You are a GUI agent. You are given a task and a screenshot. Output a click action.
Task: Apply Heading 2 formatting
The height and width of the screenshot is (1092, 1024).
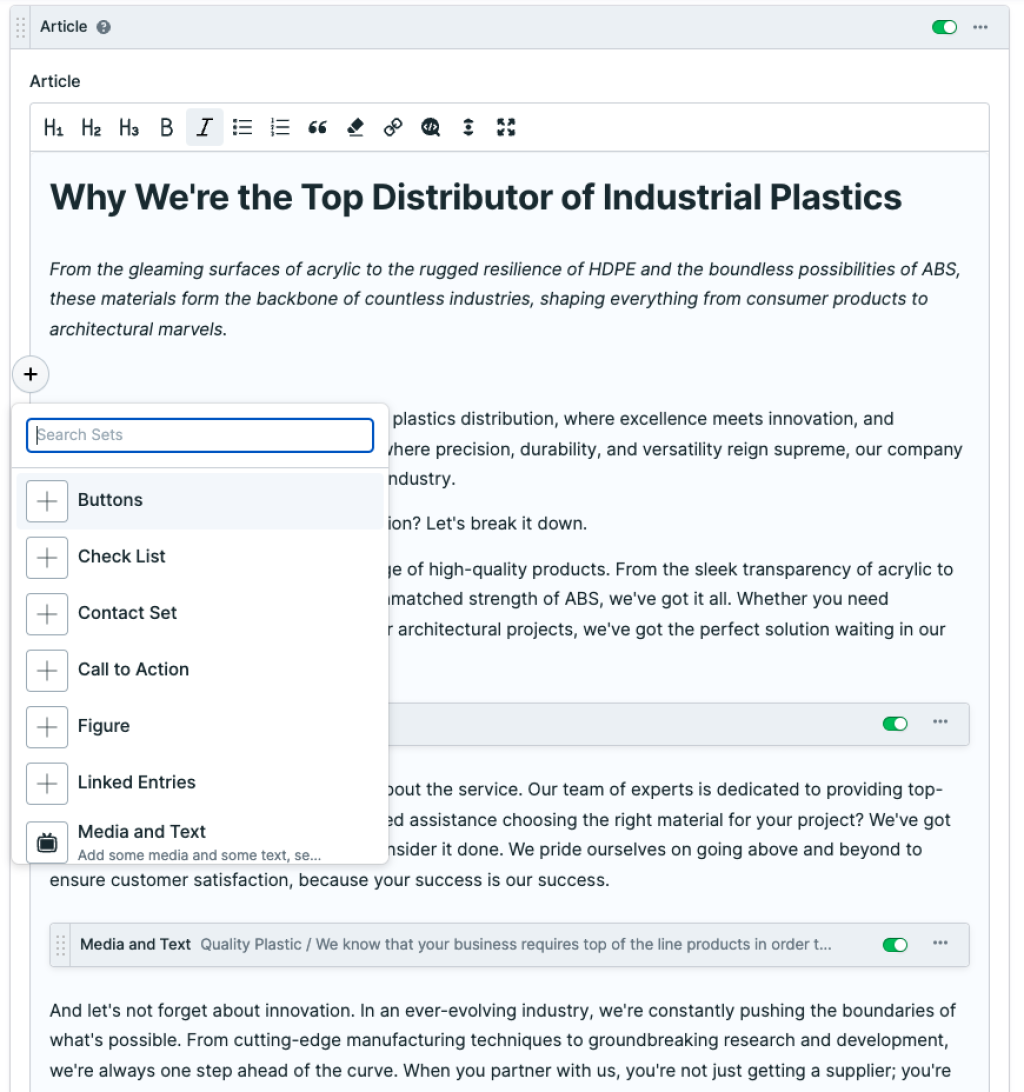[90, 127]
